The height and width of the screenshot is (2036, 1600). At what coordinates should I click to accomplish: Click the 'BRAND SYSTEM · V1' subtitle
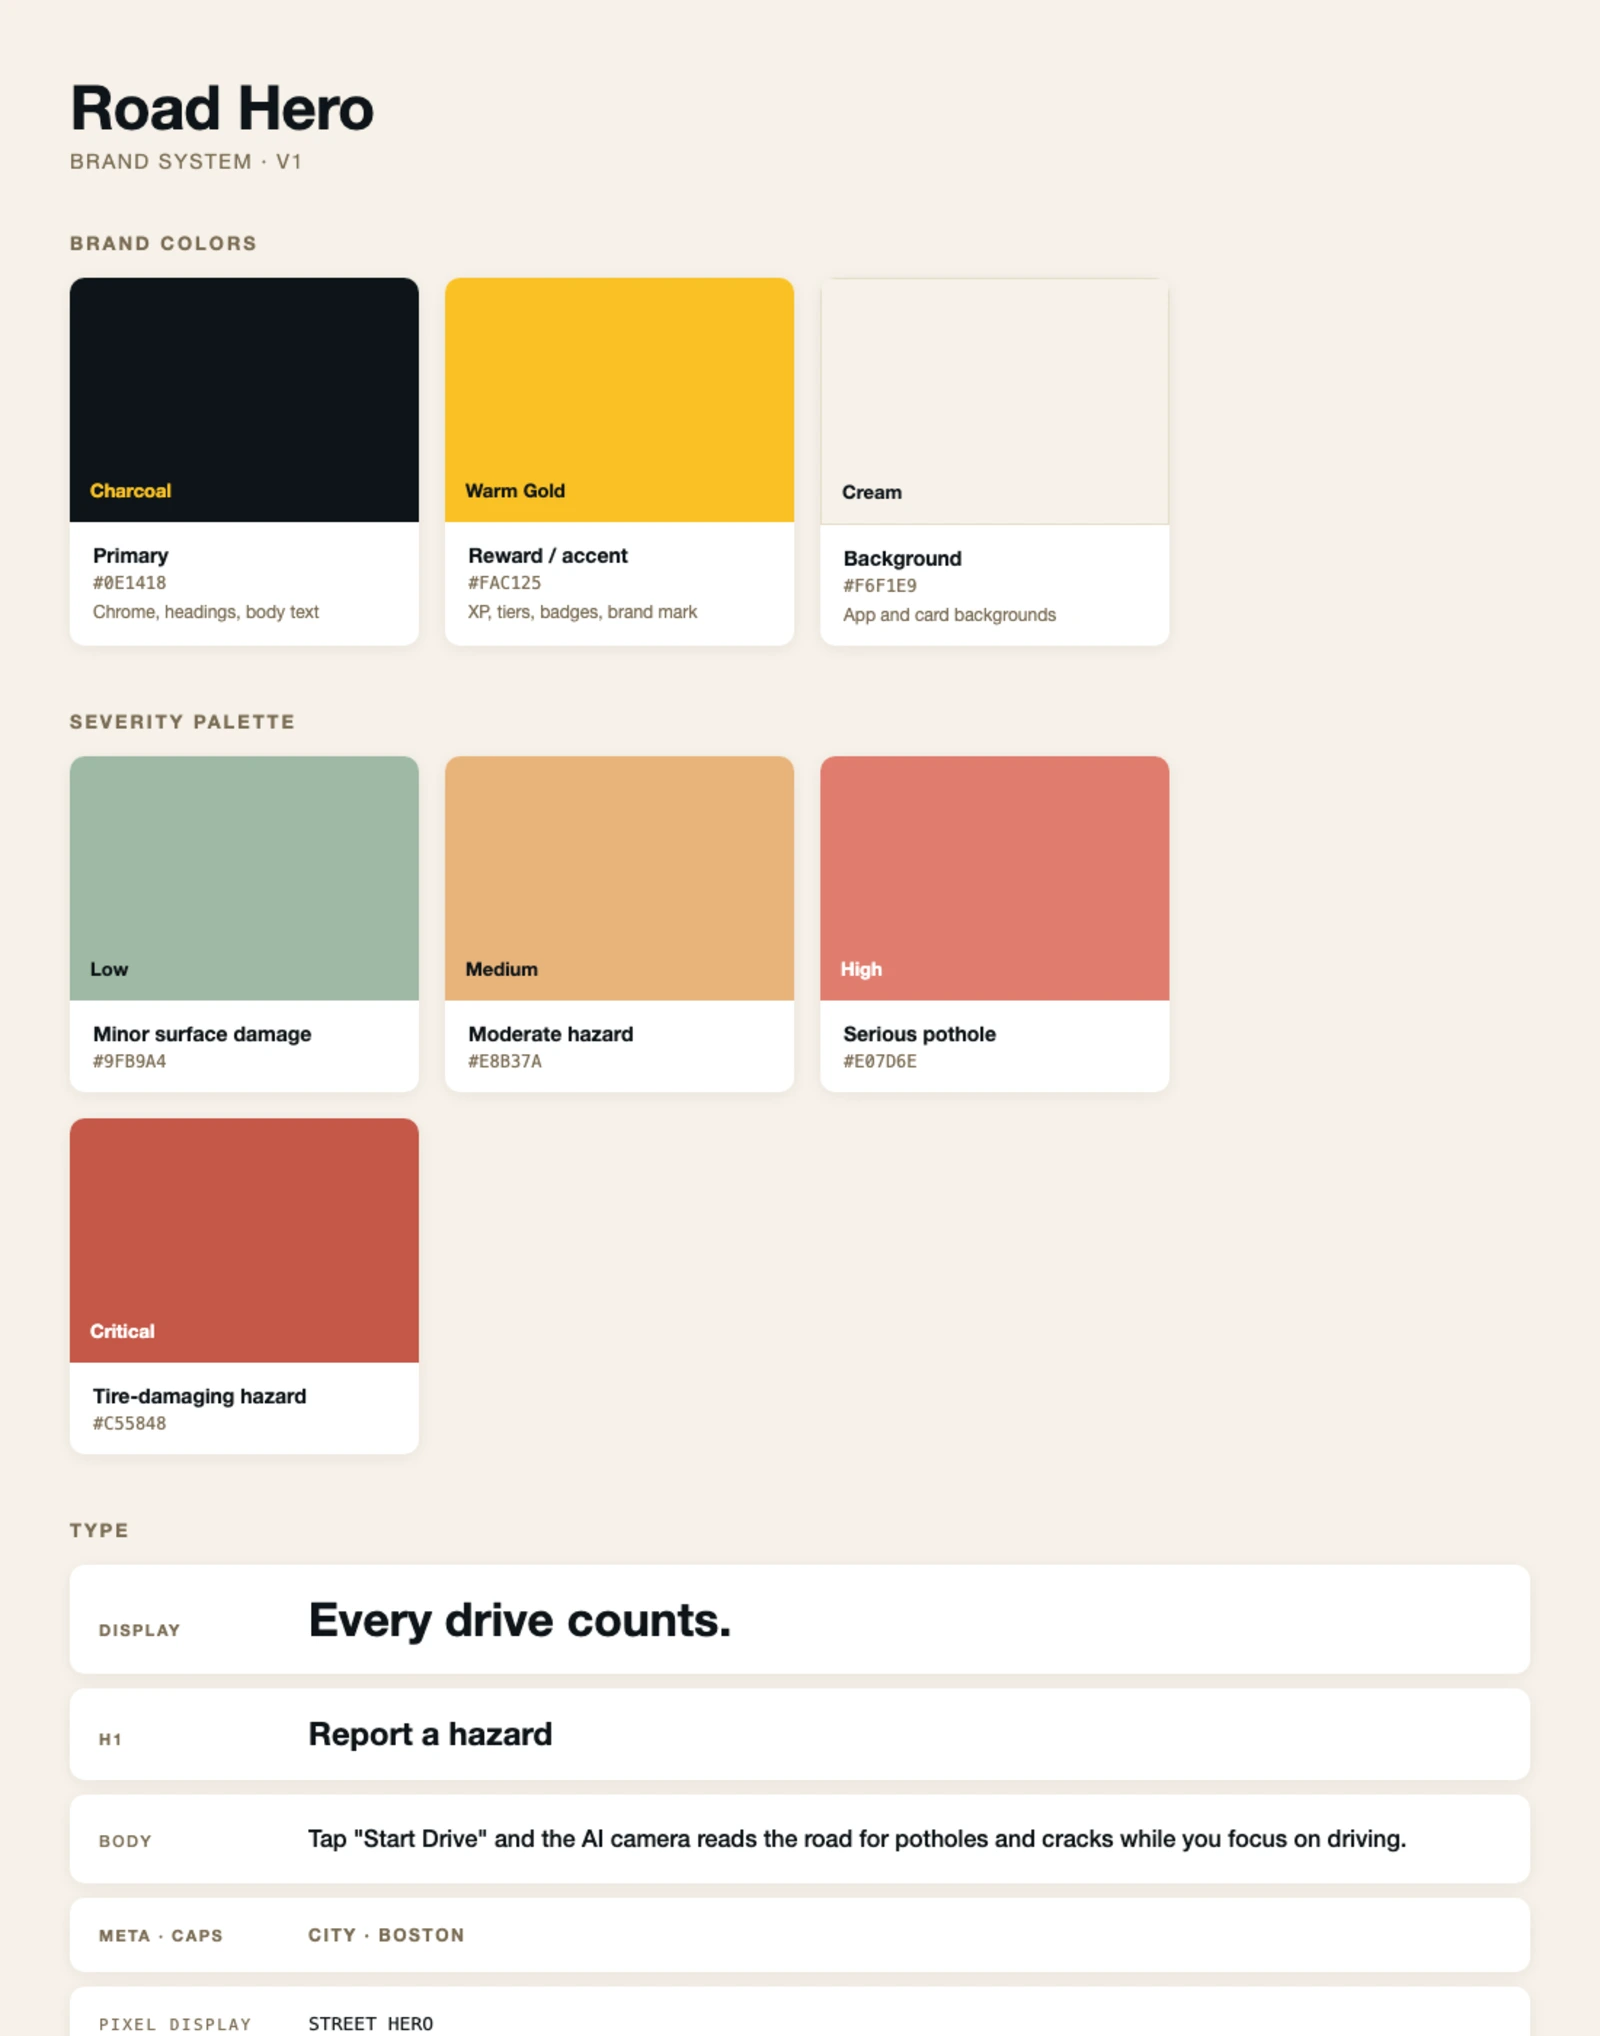pyautogui.click(x=186, y=162)
